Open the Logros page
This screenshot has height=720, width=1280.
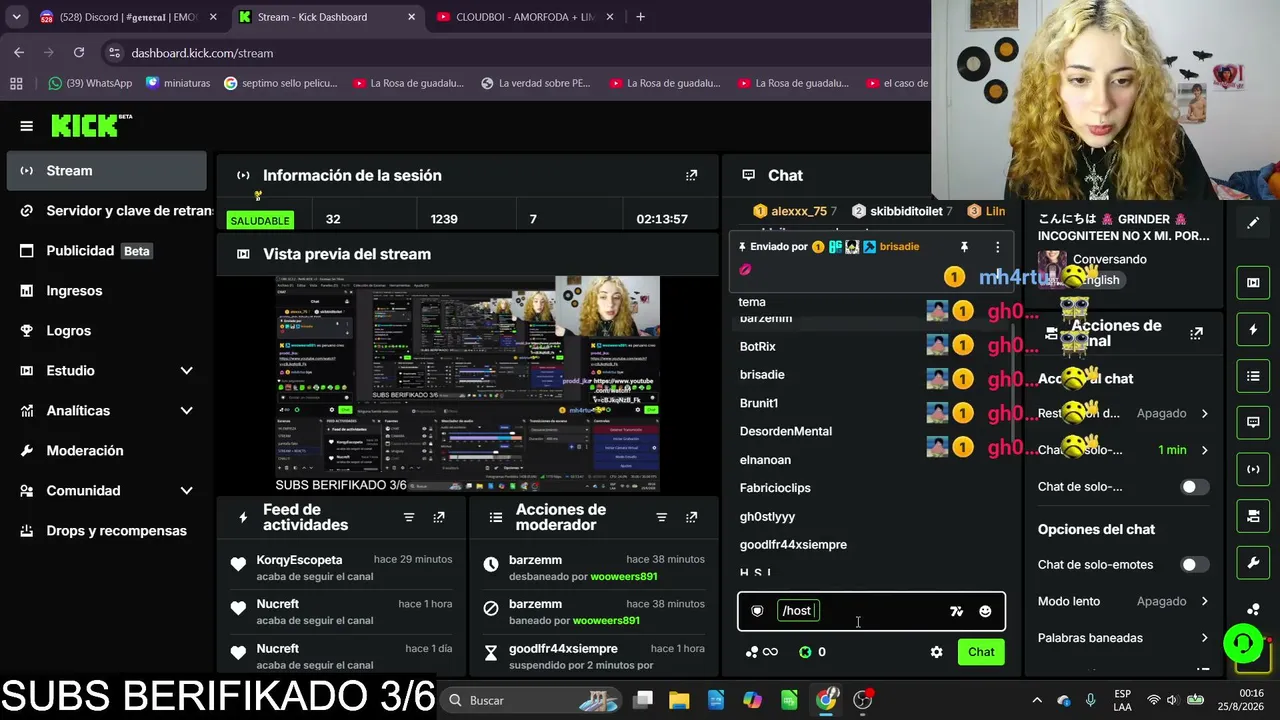point(106,331)
